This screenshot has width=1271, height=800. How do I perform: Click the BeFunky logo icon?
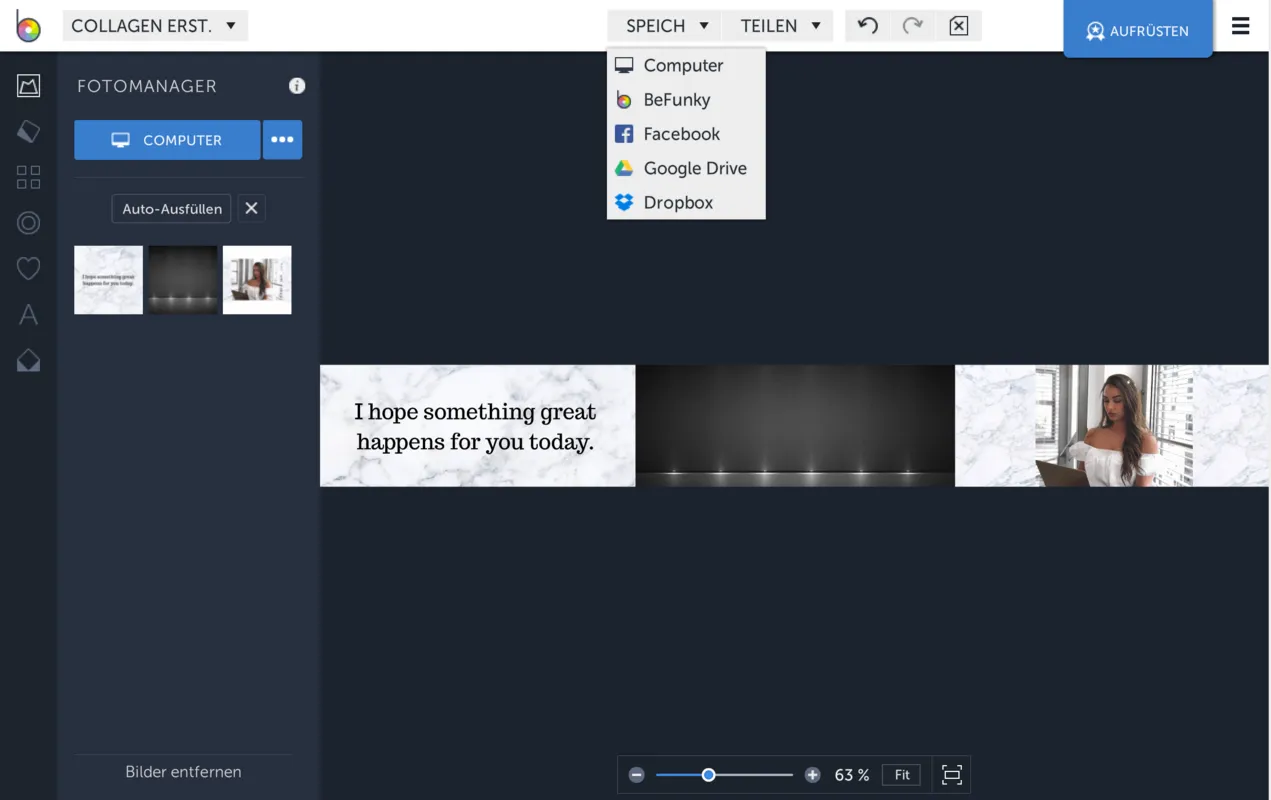click(28, 26)
